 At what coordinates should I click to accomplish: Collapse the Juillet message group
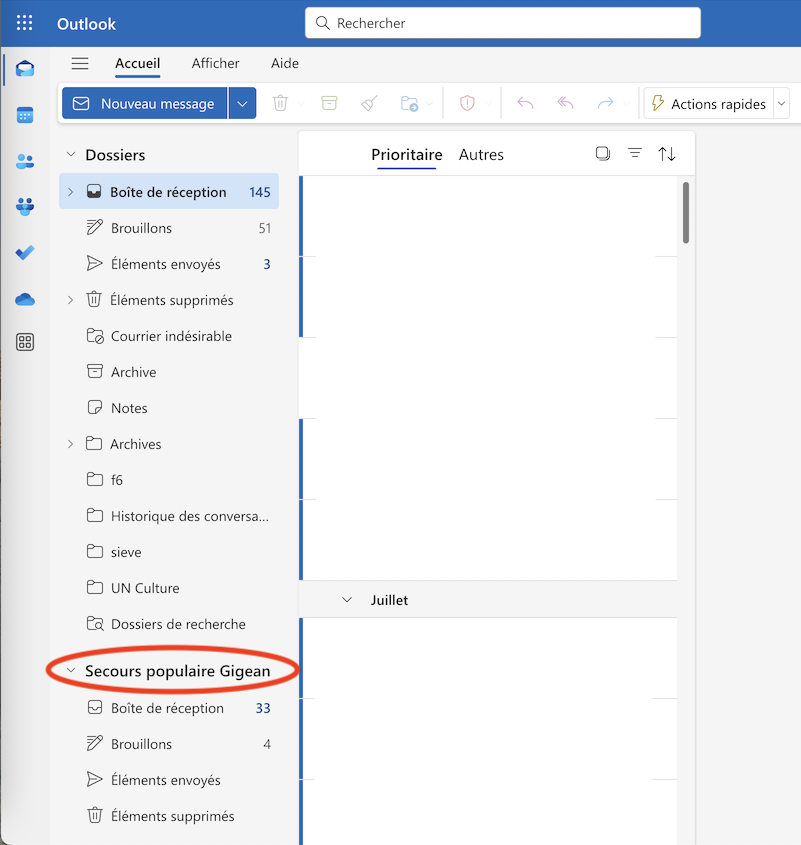tap(347, 600)
